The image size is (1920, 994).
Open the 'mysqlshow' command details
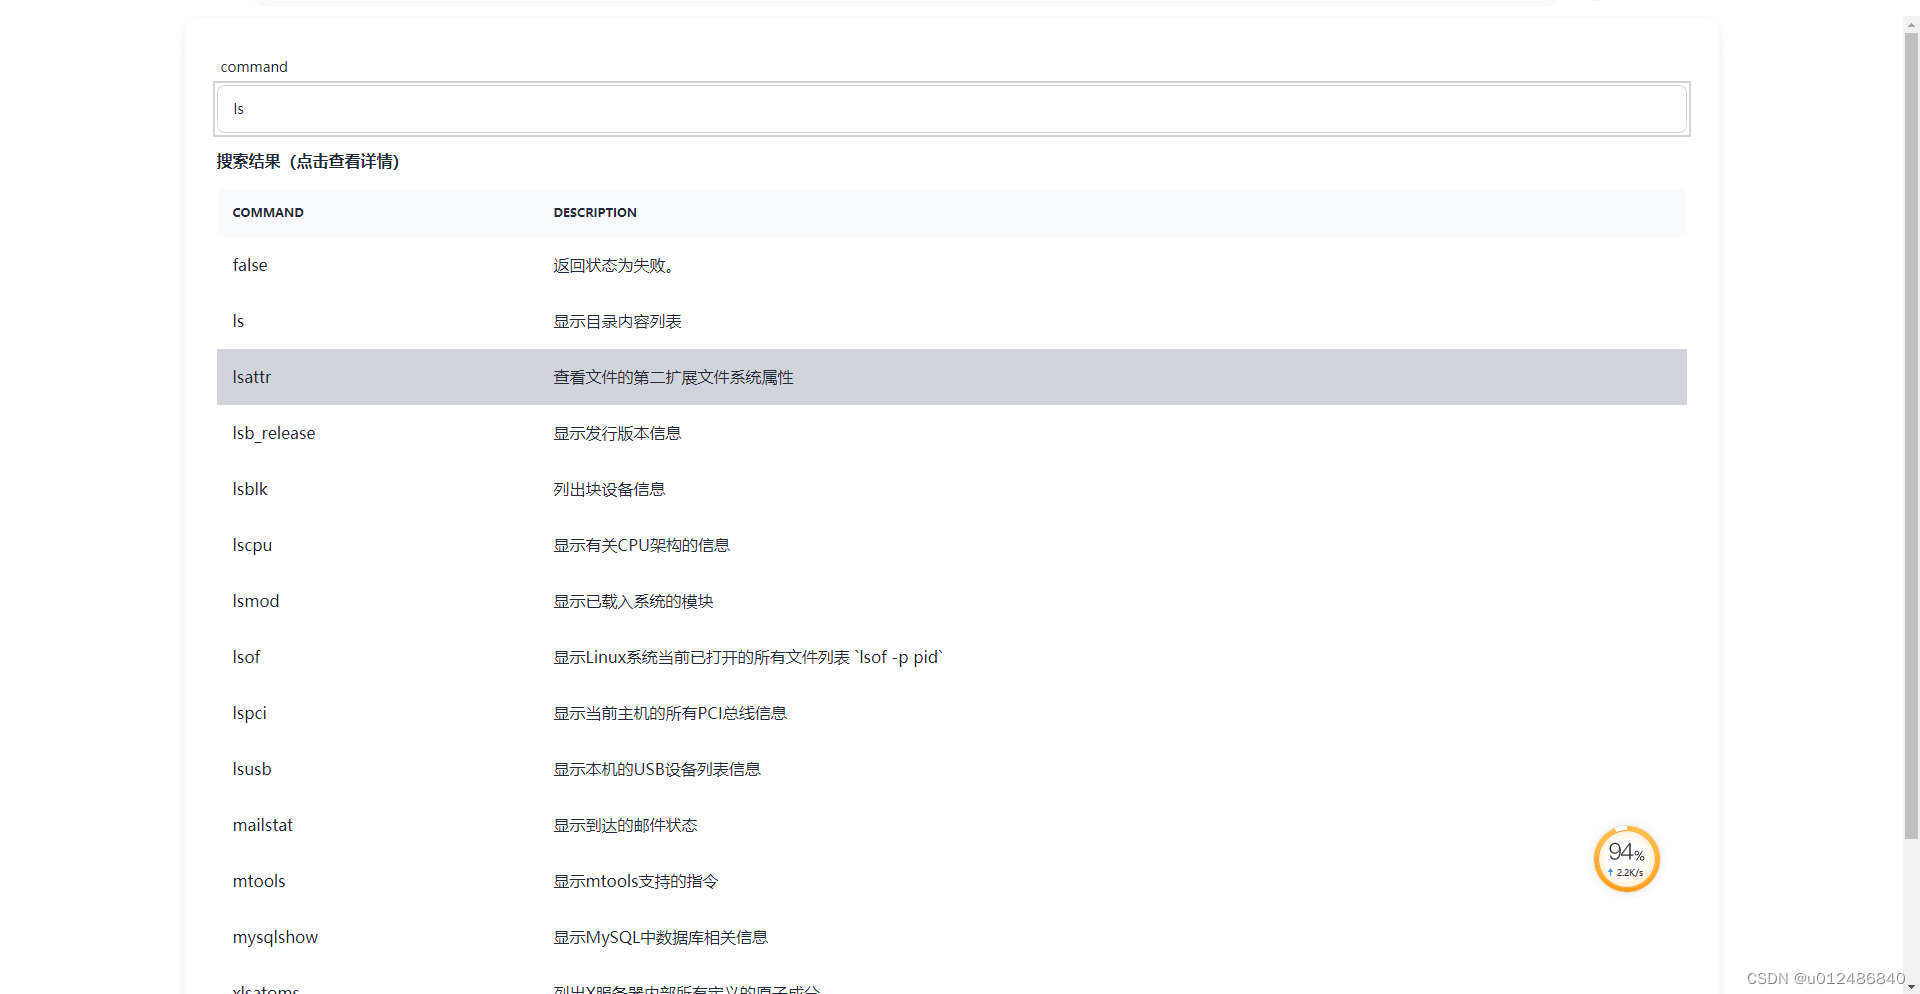pos(952,937)
